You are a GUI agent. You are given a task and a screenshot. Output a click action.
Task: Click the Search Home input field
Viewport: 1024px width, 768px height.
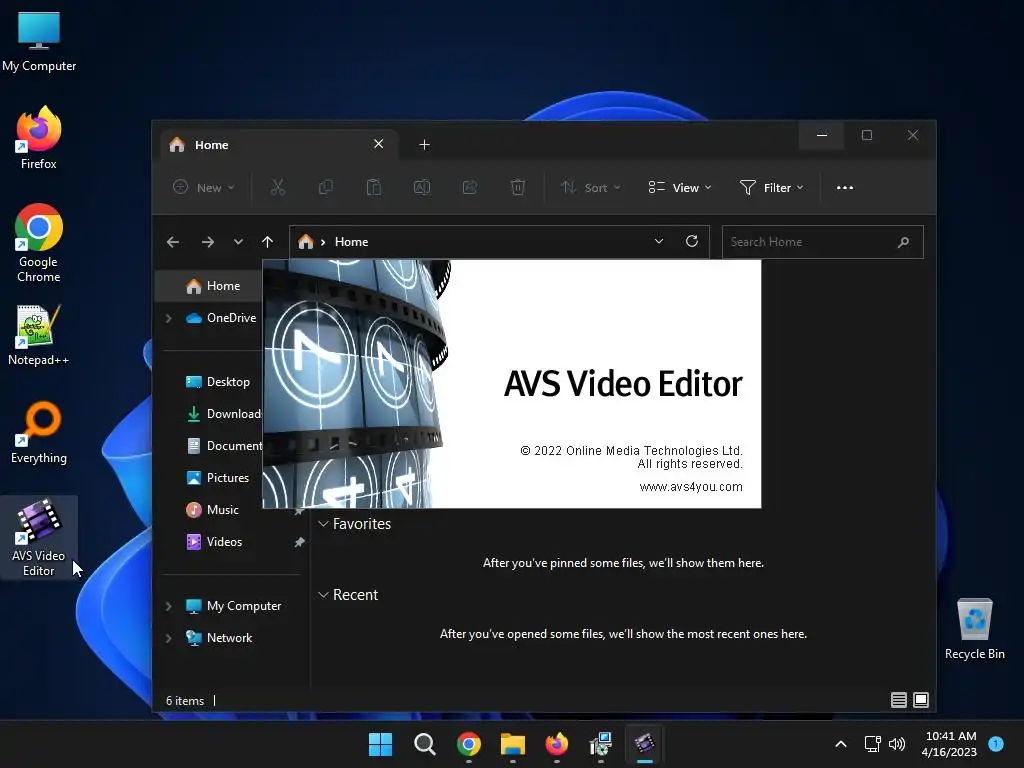822,242
